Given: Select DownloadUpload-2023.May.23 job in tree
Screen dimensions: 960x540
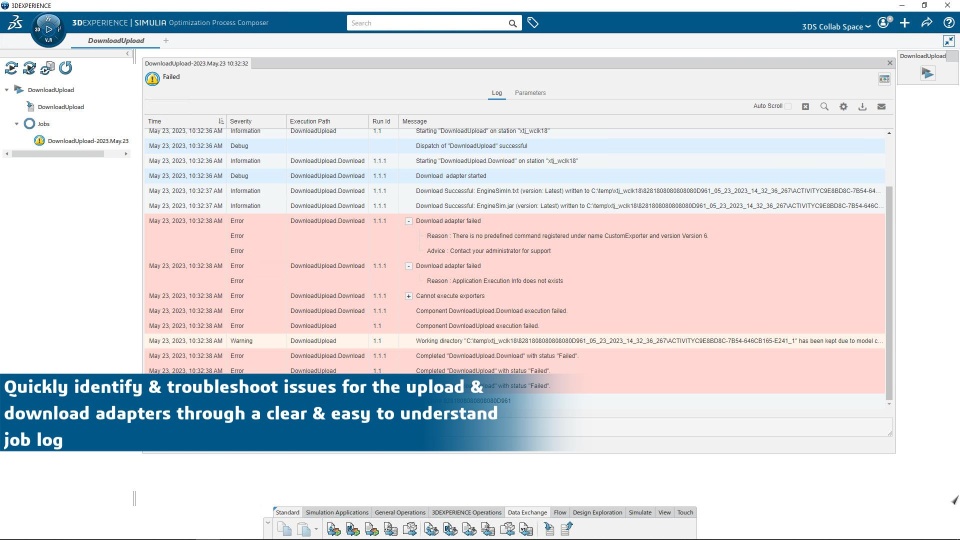Looking at the screenshot, I should click(88, 141).
